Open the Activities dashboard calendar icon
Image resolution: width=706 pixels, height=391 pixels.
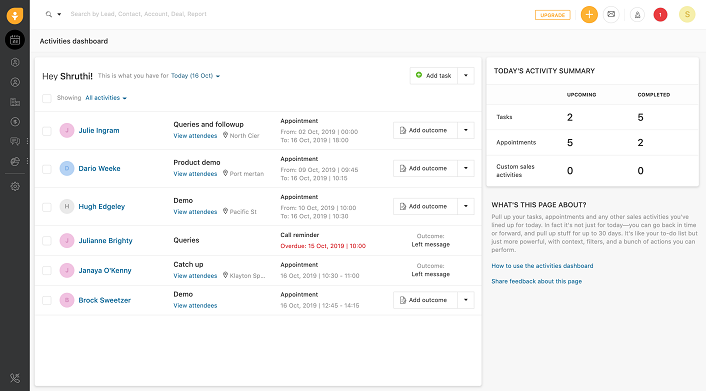(x=15, y=40)
